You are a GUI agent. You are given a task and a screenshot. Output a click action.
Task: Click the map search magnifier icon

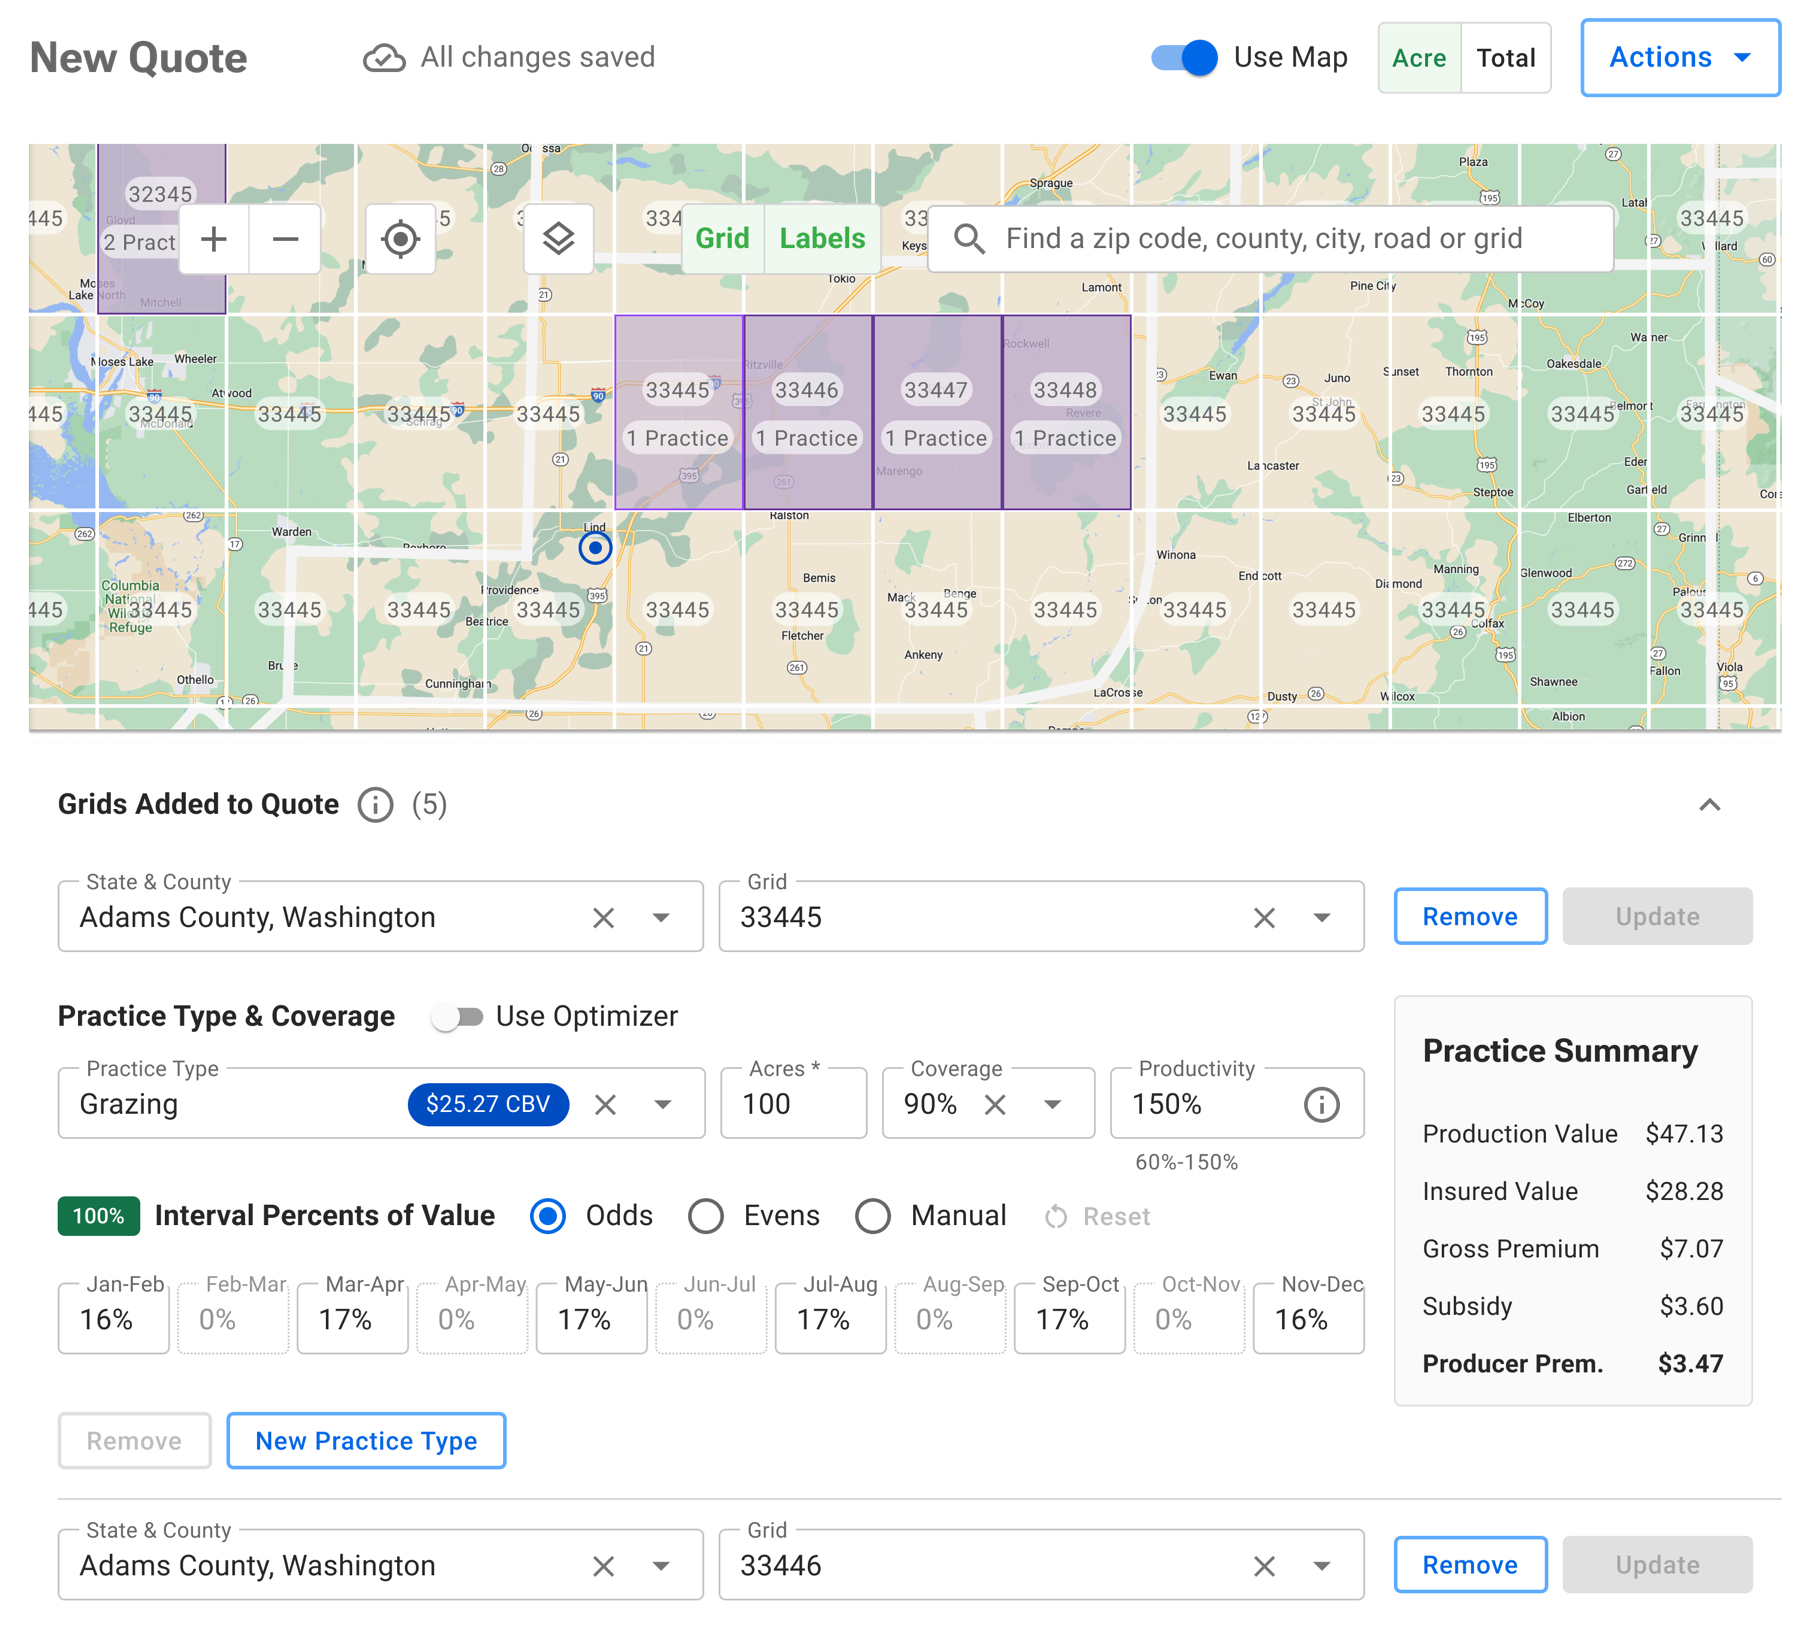click(x=968, y=239)
